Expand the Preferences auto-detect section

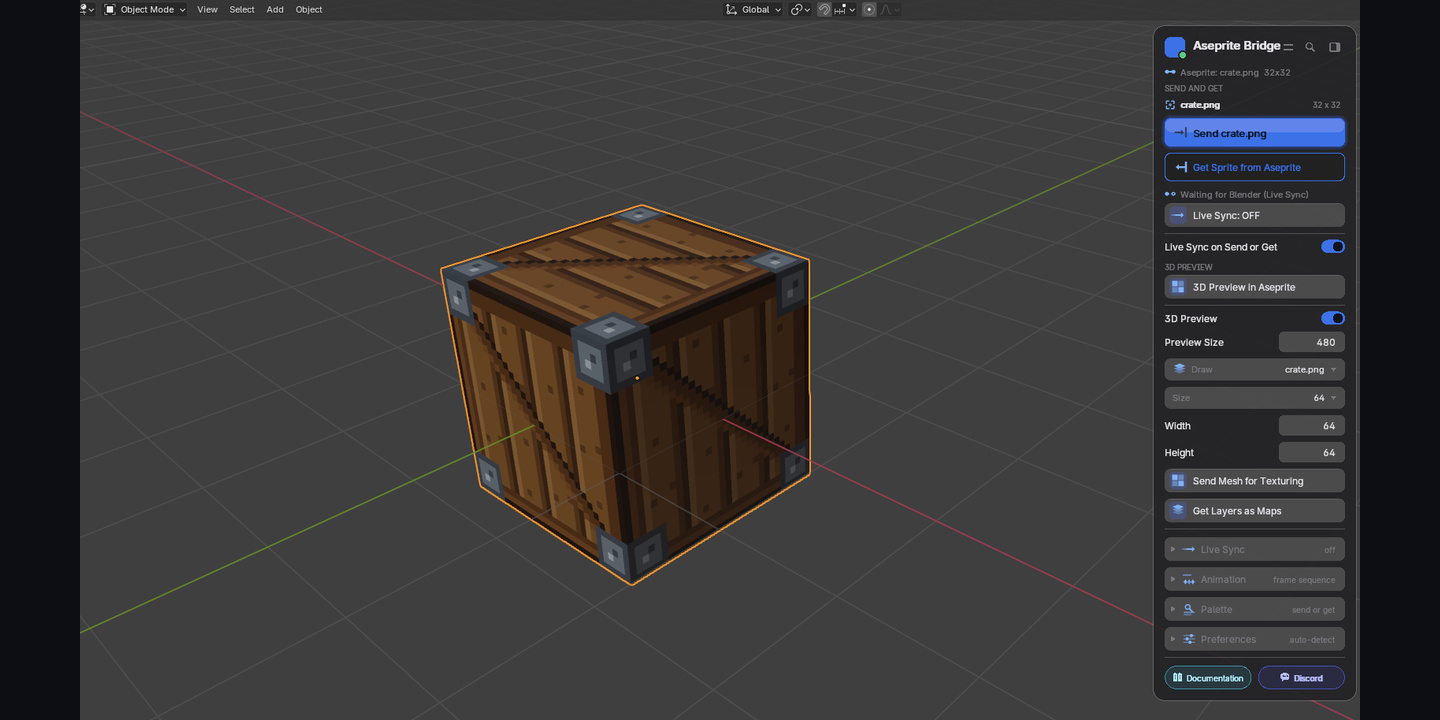[1255, 639]
